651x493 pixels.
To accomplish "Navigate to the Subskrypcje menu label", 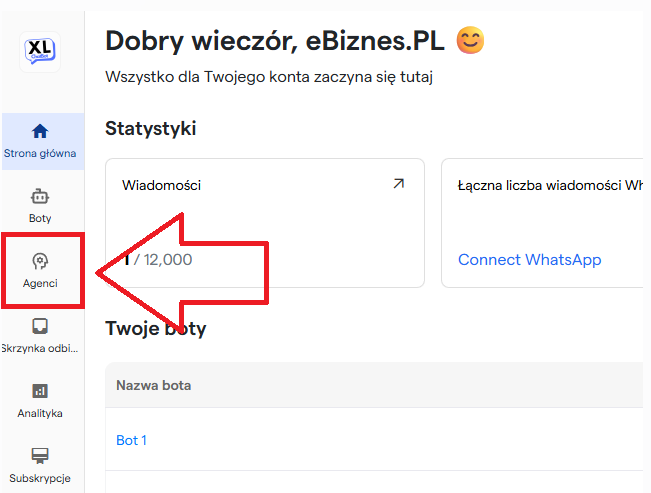I will pyautogui.click(x=40, y=478).
